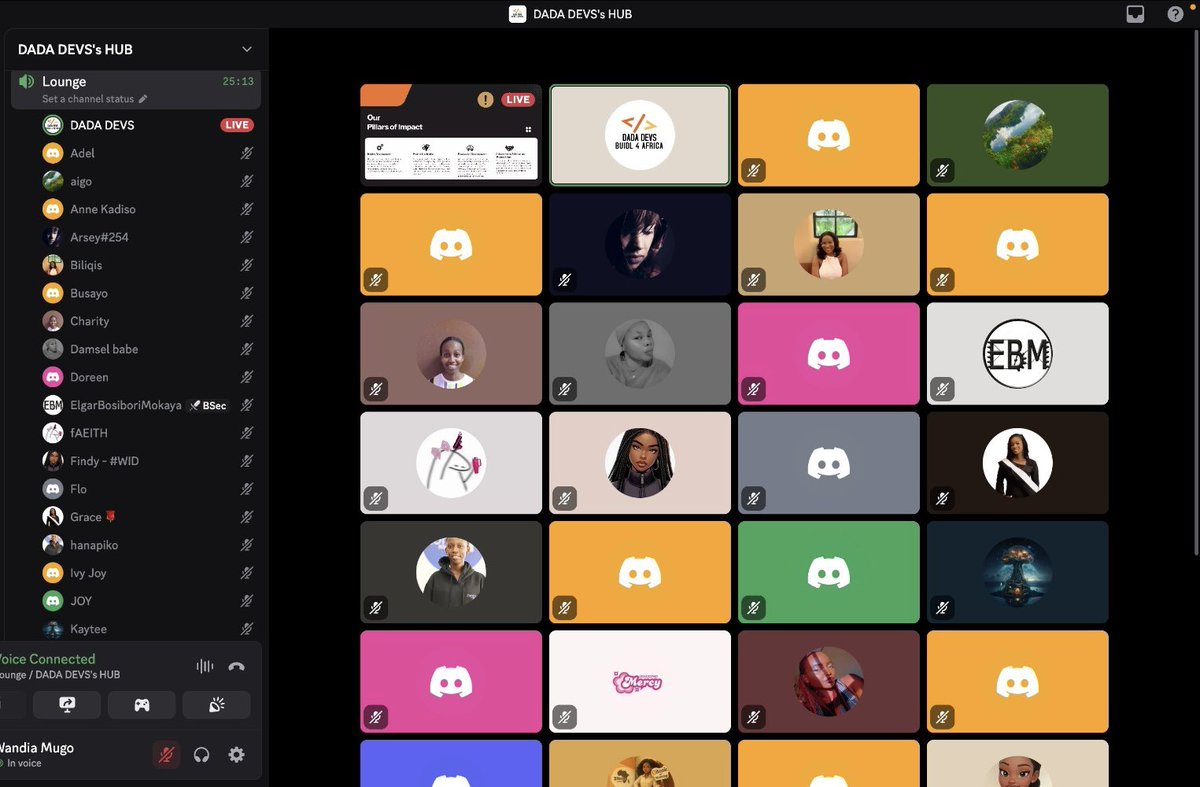Click hanapiko in the participant list
The width and height of the screenshot is (1200, 787).
(x=146, y=545)
